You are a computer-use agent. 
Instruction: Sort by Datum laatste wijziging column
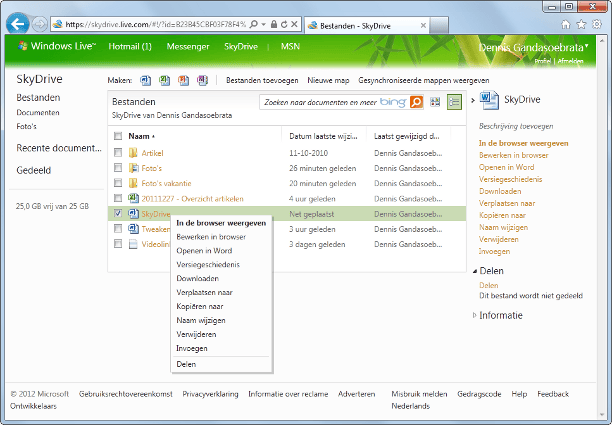[x=323, y=136]
